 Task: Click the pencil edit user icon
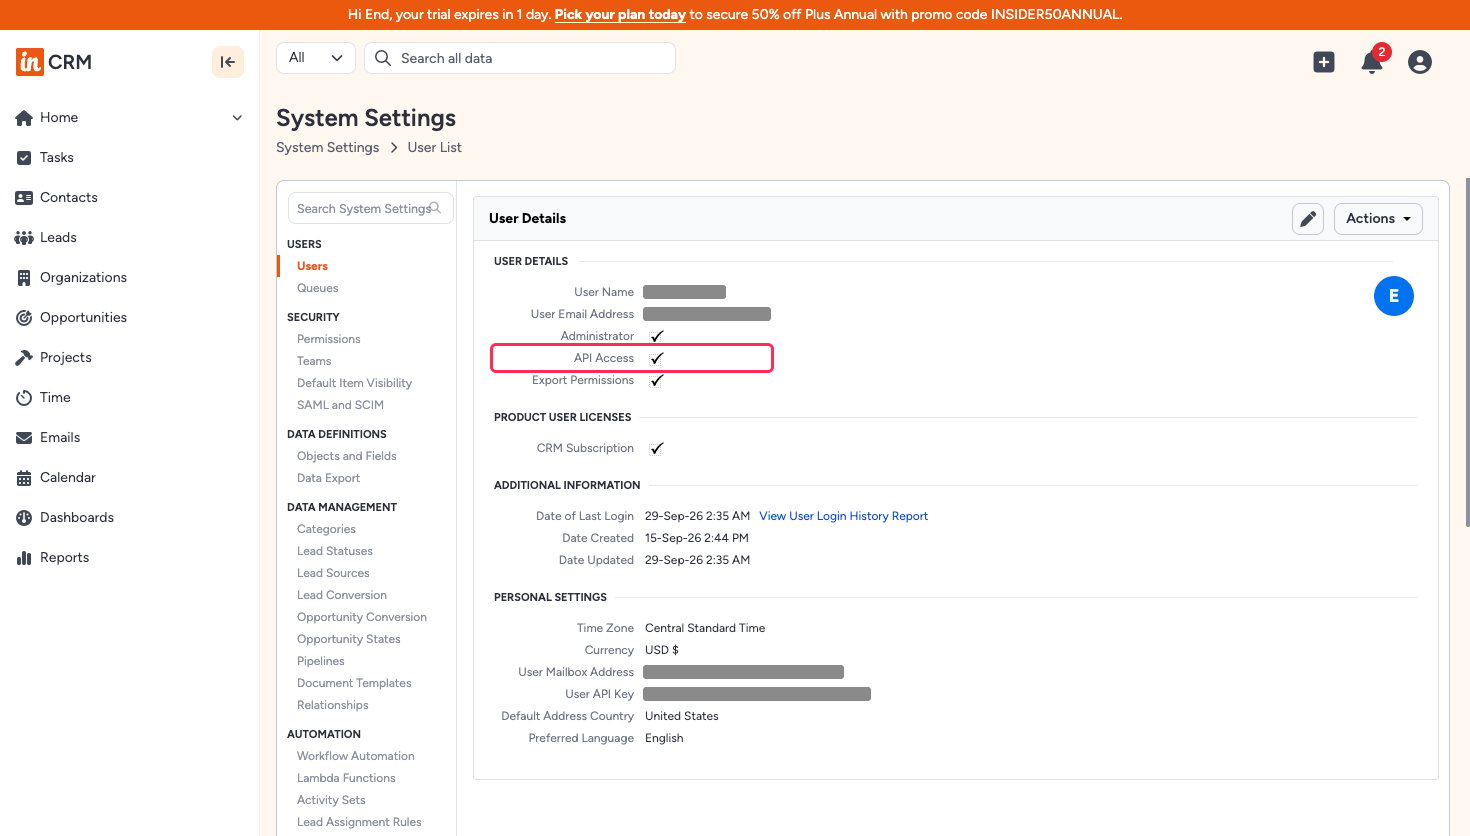(x=1308, y=219)
